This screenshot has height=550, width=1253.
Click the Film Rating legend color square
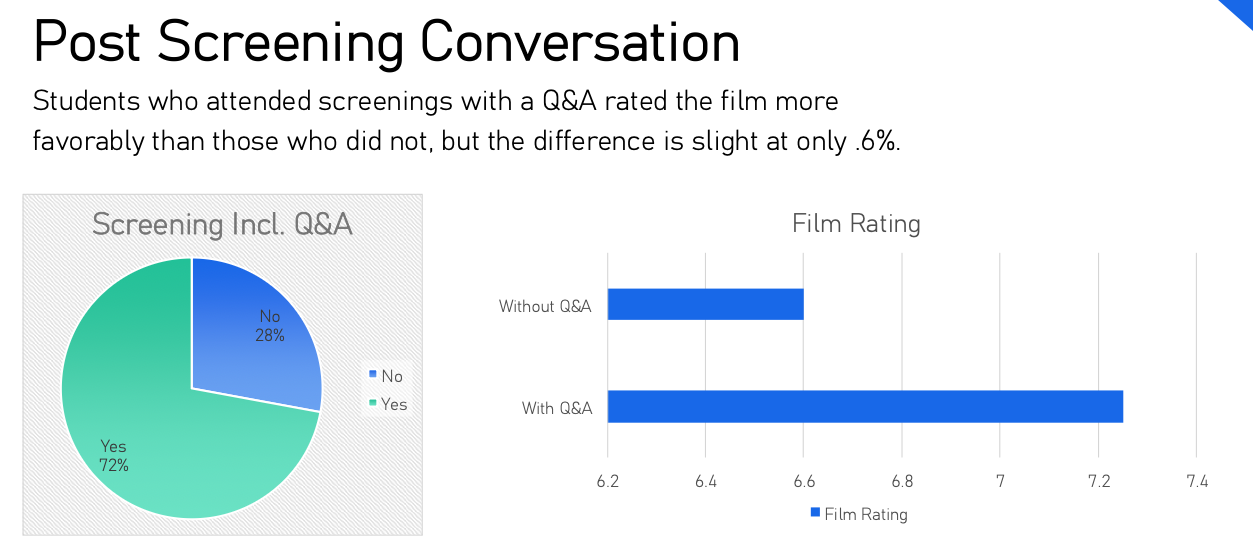tap(815, 513)
